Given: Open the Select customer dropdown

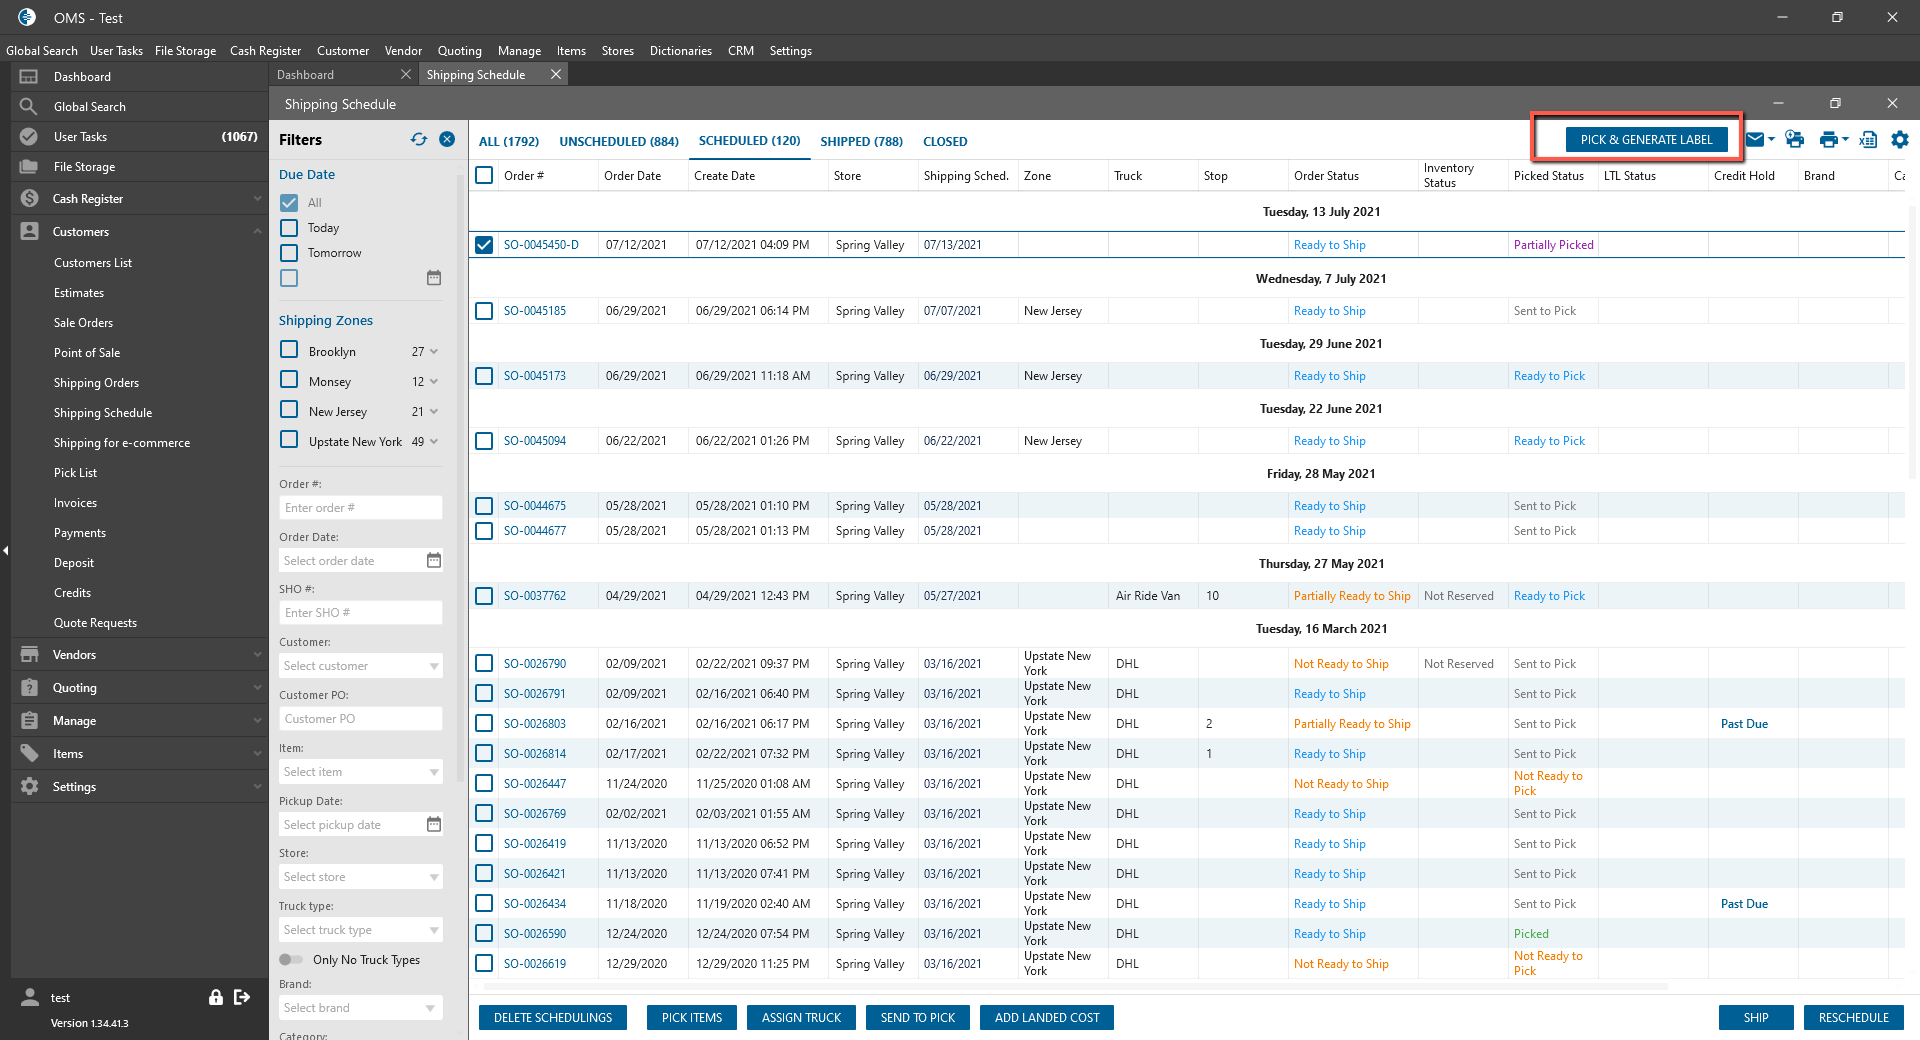Looking at the screenshot, I should (361, 666).
